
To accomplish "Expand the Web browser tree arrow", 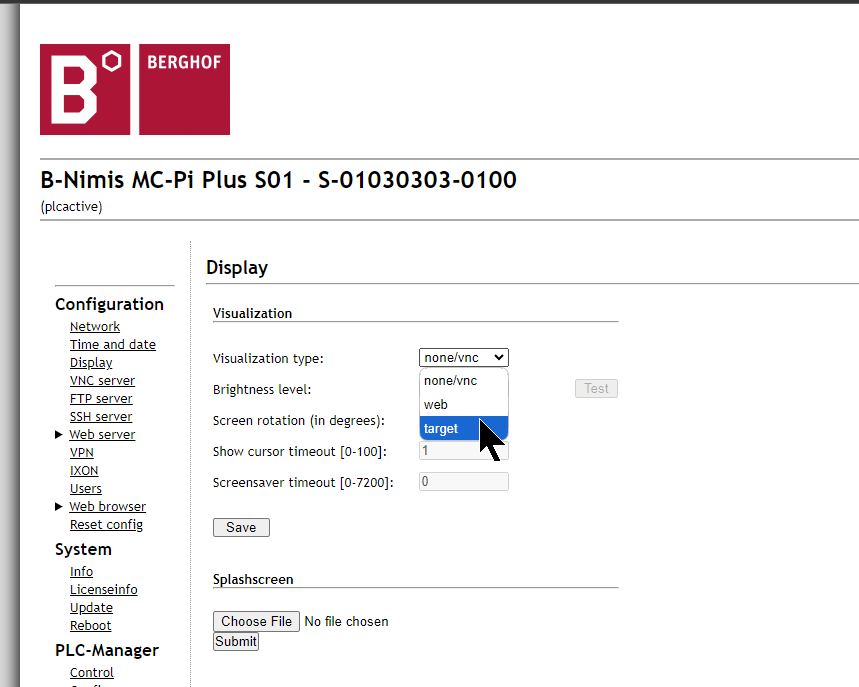I will 59,507.
